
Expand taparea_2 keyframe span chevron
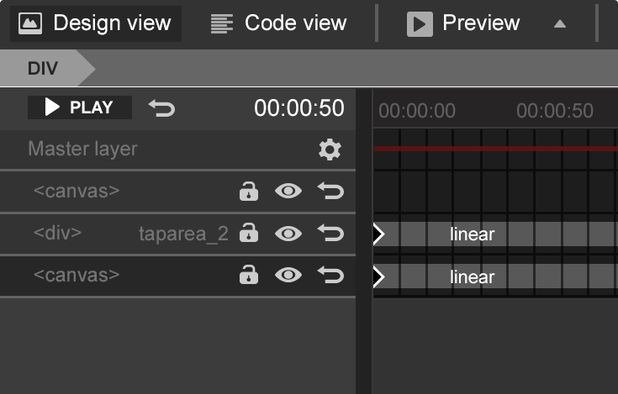click(379, 234)
